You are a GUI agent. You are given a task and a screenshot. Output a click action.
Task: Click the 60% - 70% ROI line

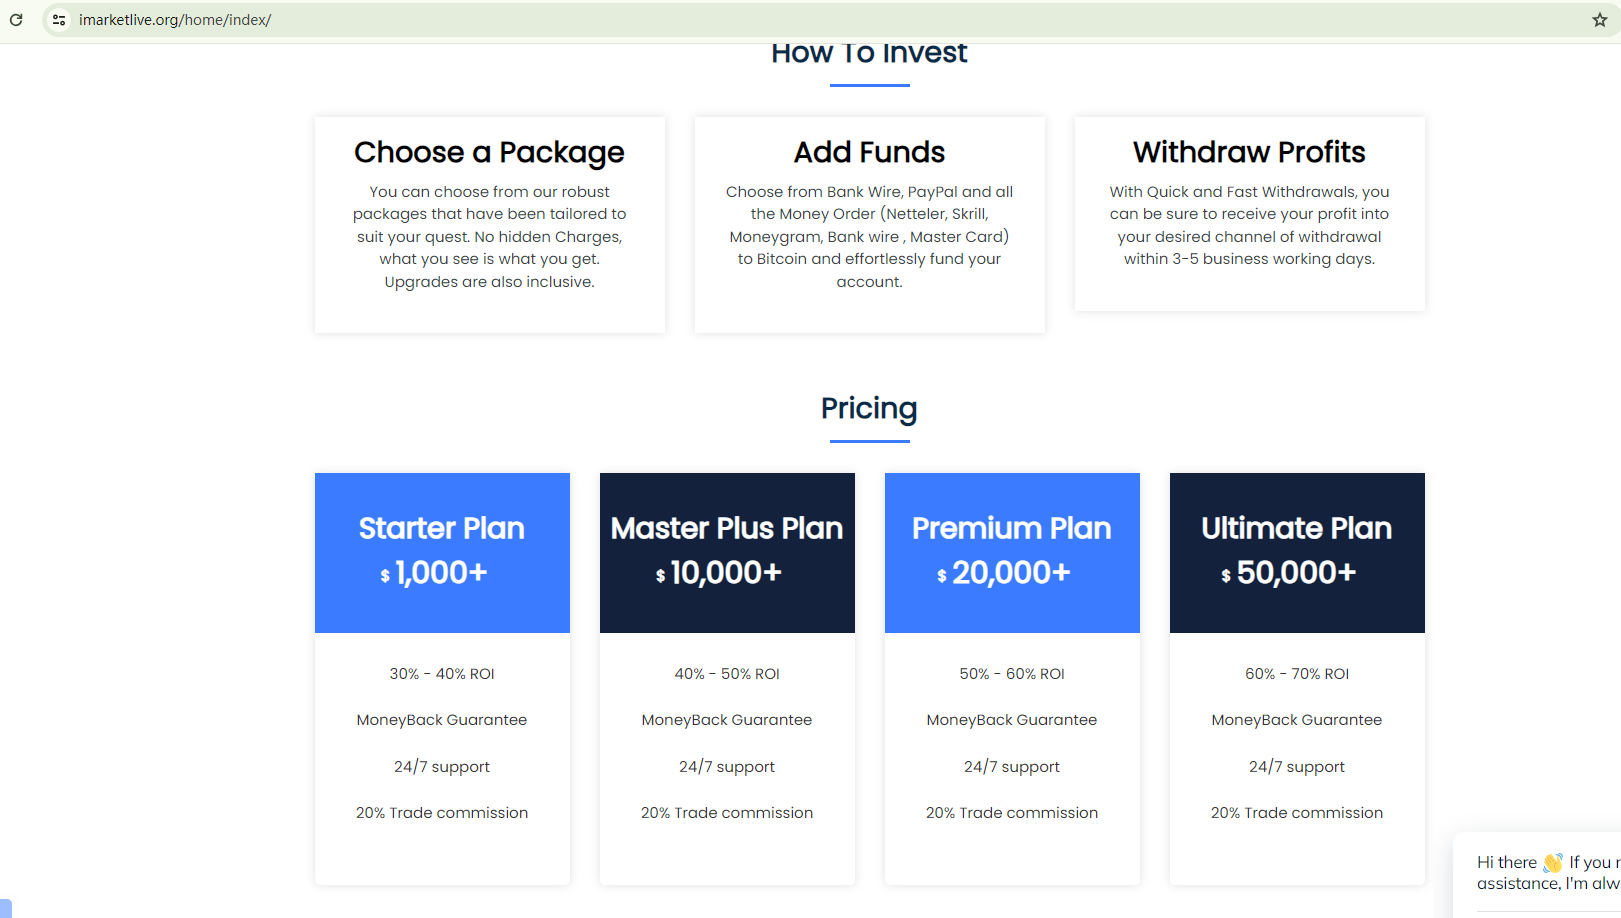(1297, 674)
